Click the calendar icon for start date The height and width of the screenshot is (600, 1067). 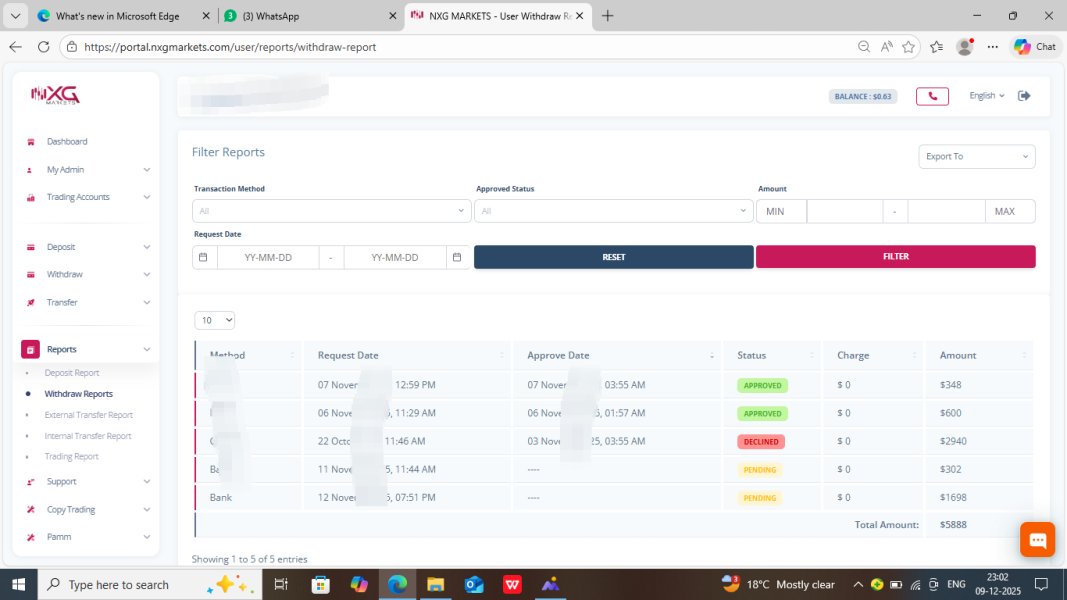(x=203, y=257)
